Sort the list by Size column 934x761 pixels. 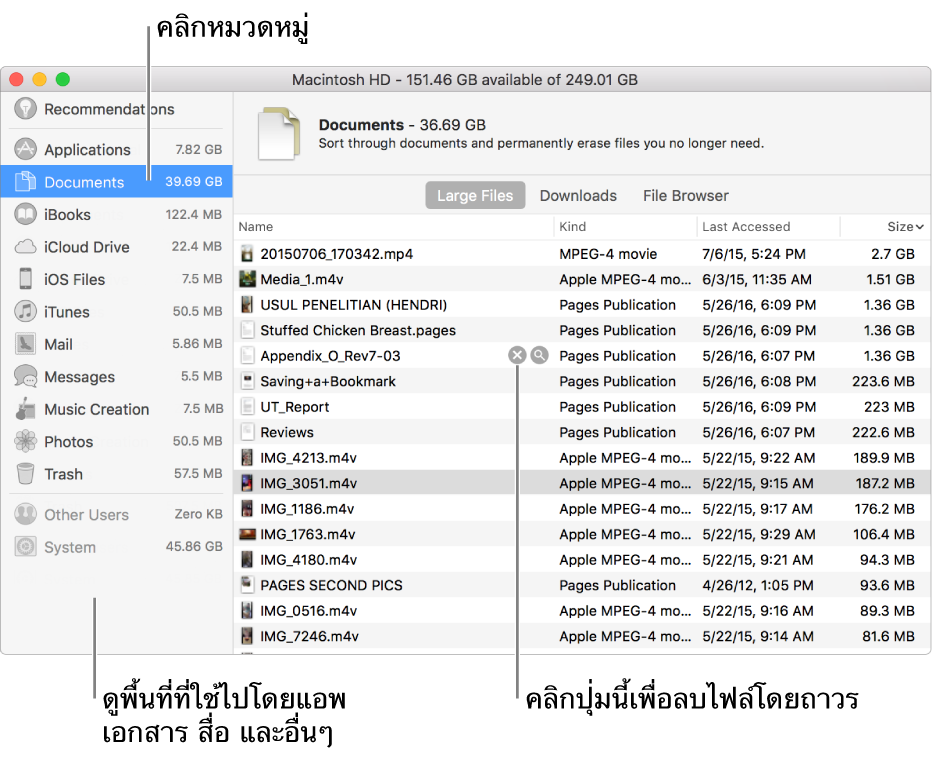(905, 226)
